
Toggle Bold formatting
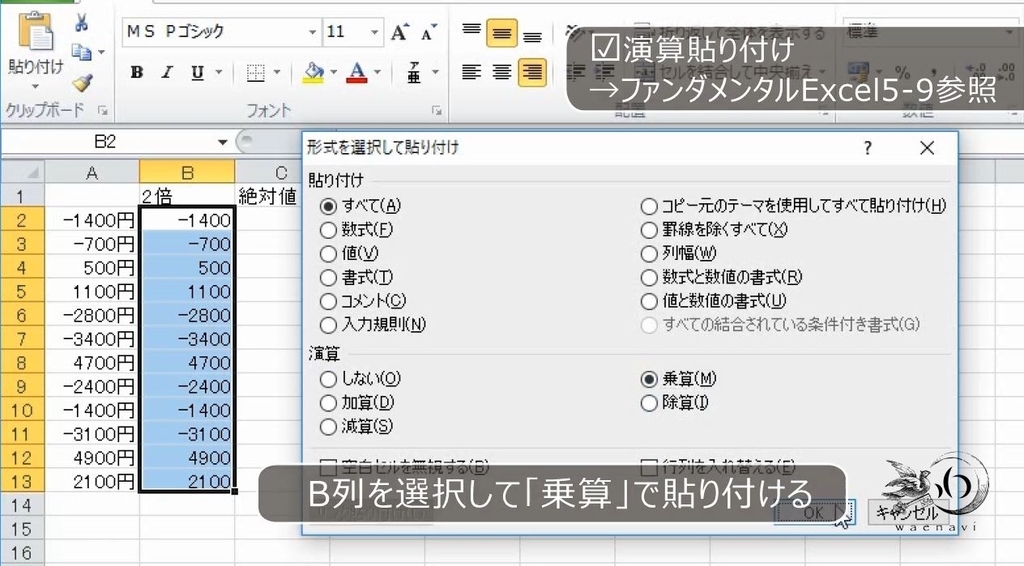pos(136,72)
